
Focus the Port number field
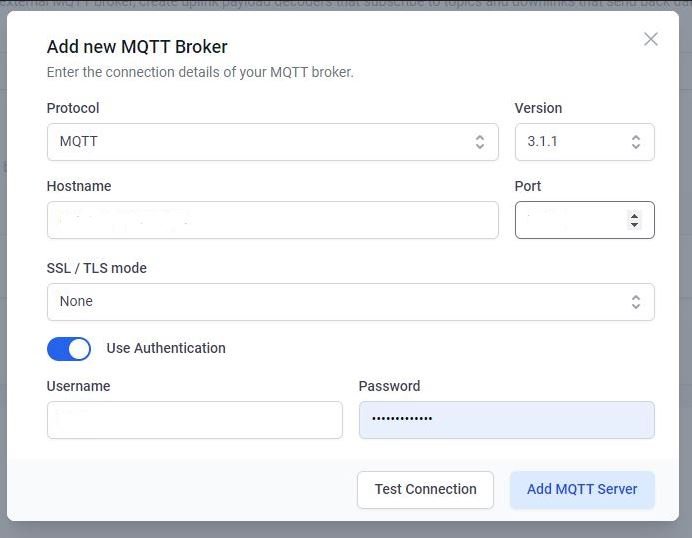(x=570, y=220)
